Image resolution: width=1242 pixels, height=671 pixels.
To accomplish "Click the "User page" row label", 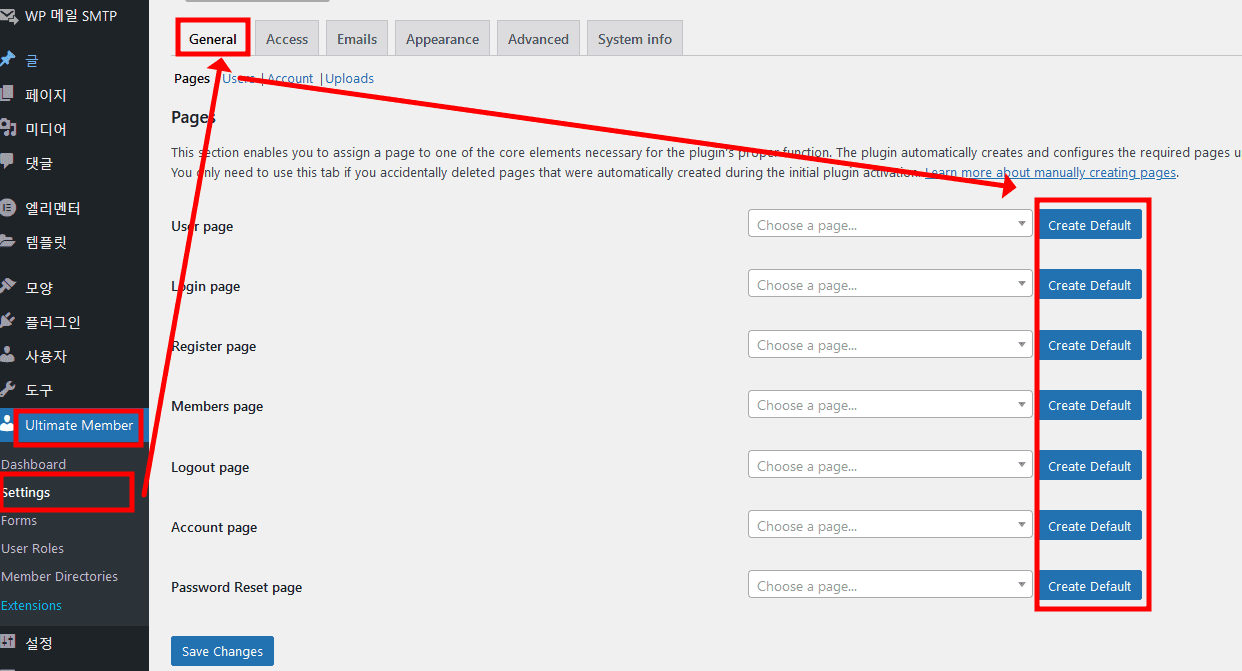I will 202,226.
